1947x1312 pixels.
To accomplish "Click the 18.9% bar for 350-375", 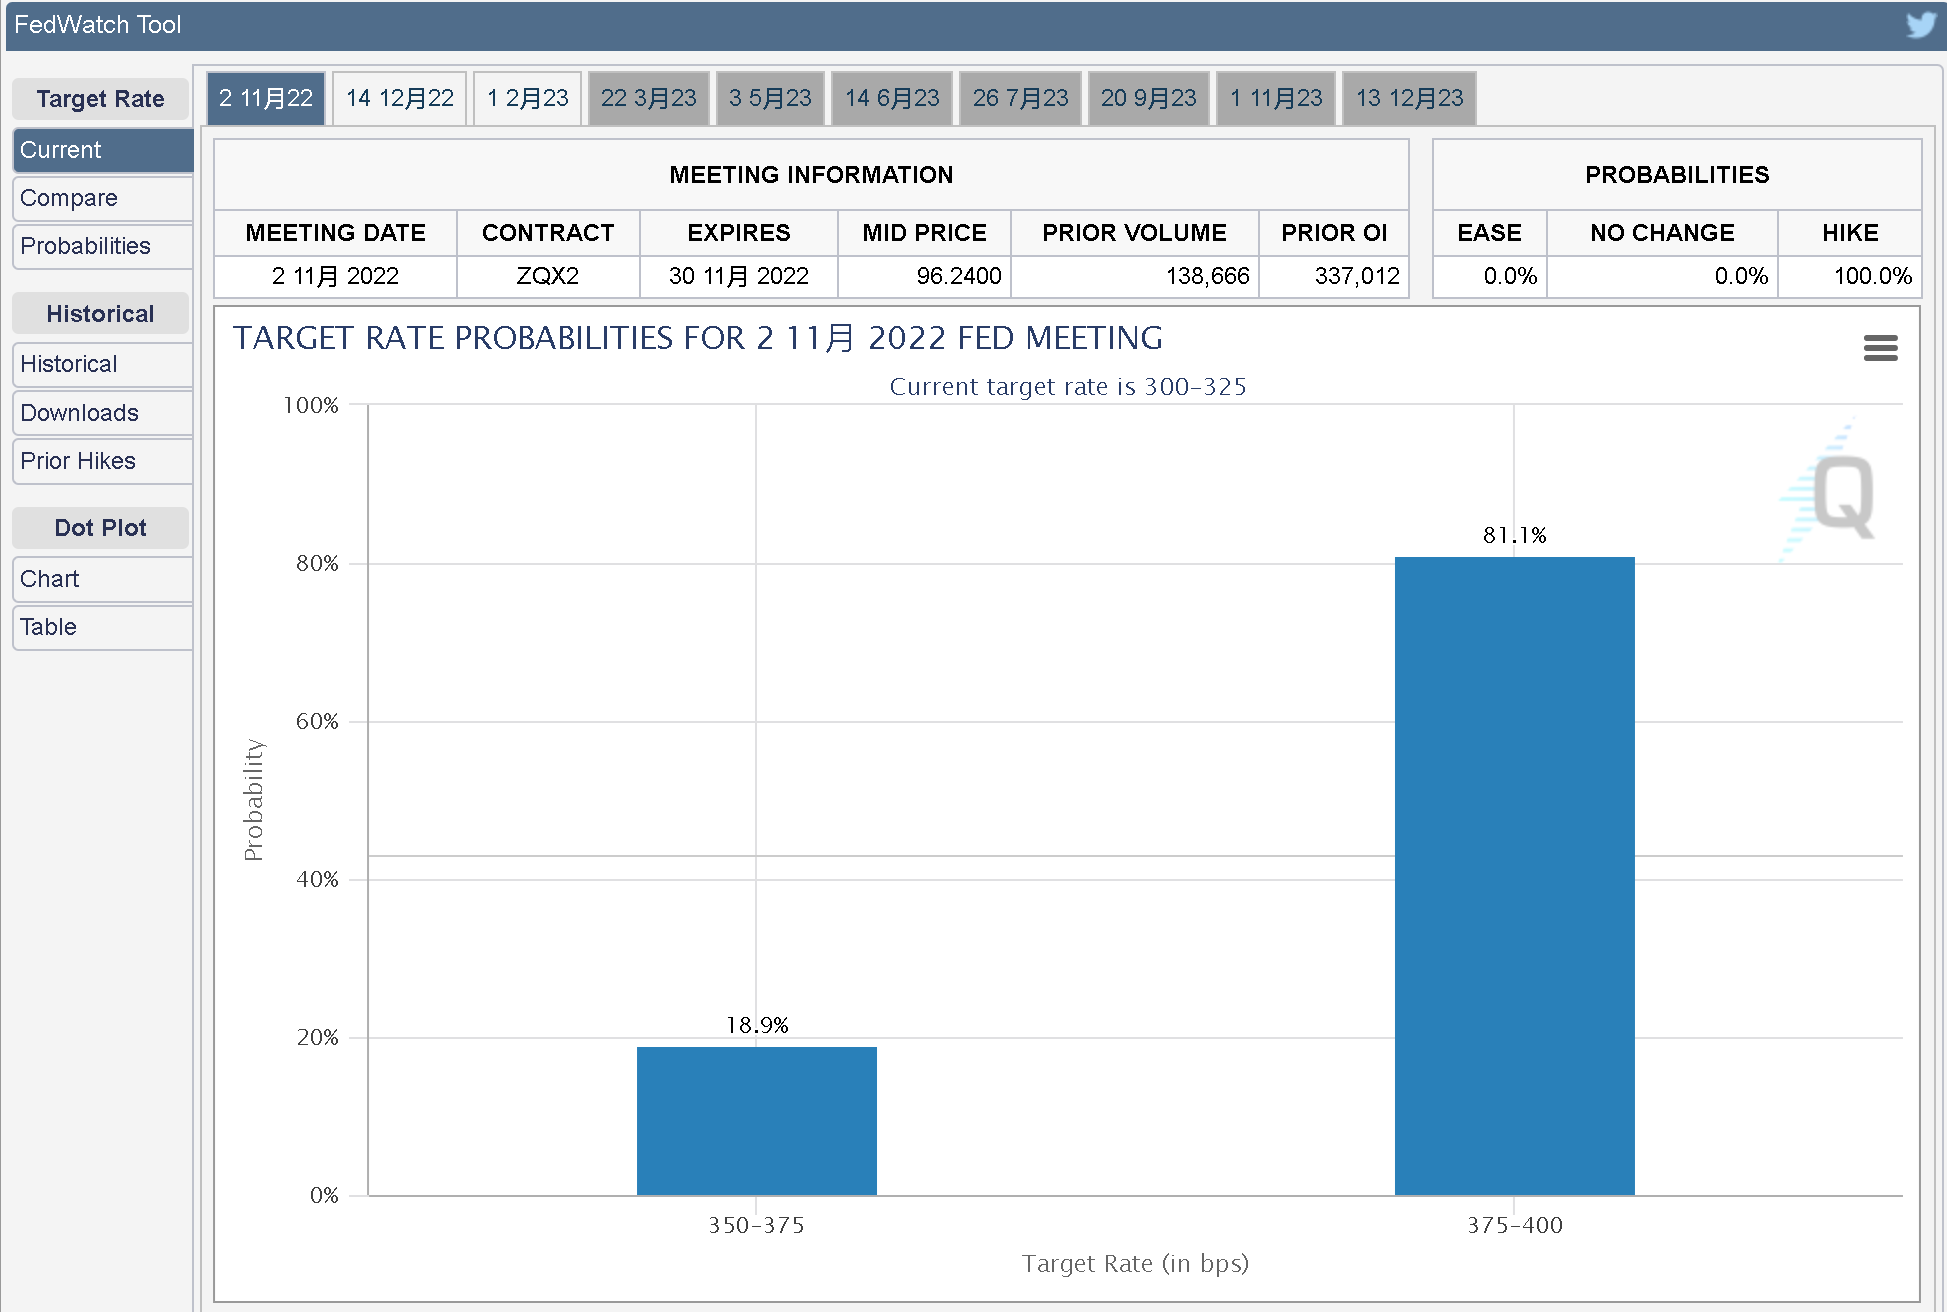I will (x=756, y=1120).
